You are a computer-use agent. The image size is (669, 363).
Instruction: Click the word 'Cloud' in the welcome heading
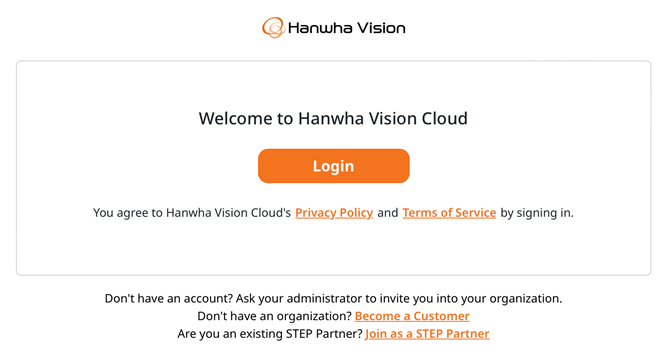click(445, 118)
